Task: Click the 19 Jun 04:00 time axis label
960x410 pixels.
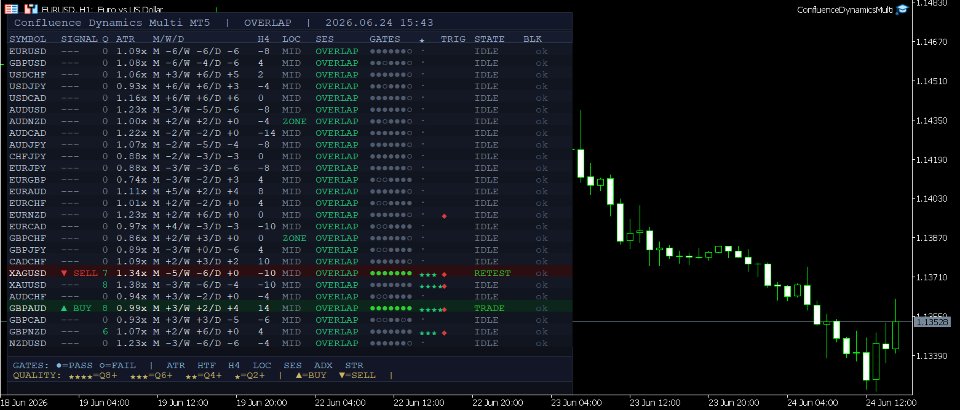Action: click(x=104, y=403)
